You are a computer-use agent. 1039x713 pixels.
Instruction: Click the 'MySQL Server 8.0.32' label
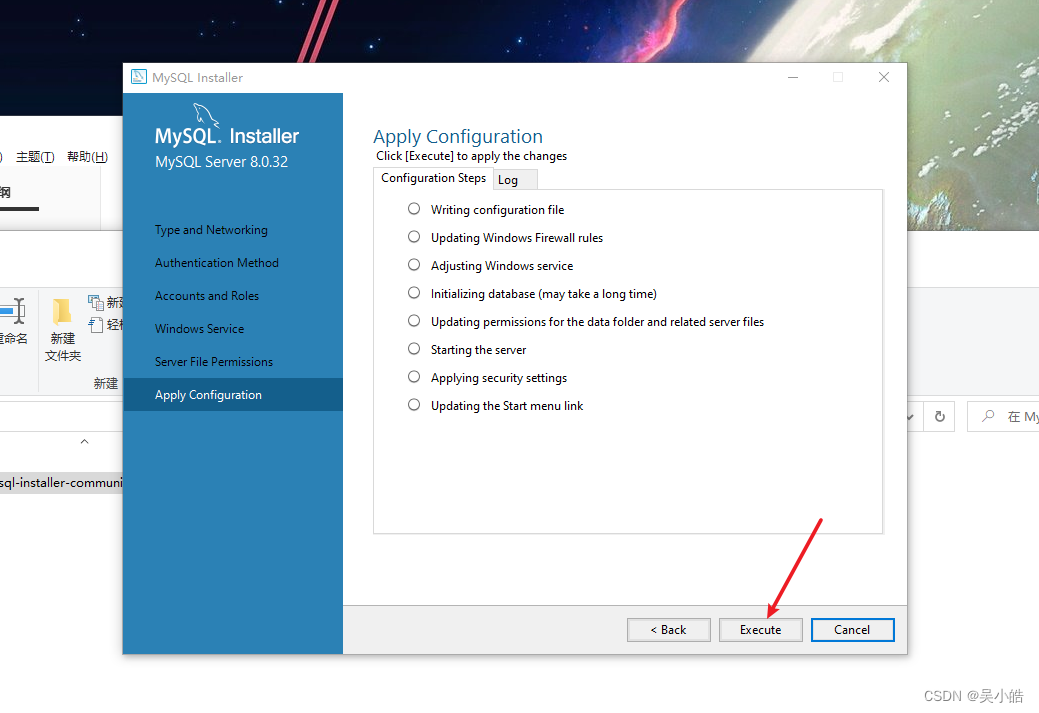(x=221, y=162)
